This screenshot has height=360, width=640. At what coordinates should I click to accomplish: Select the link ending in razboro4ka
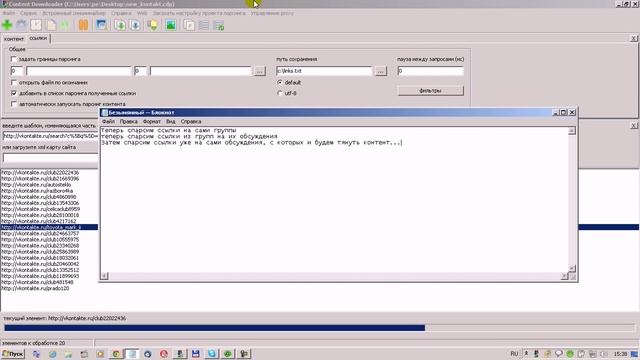tap(37, 191)
